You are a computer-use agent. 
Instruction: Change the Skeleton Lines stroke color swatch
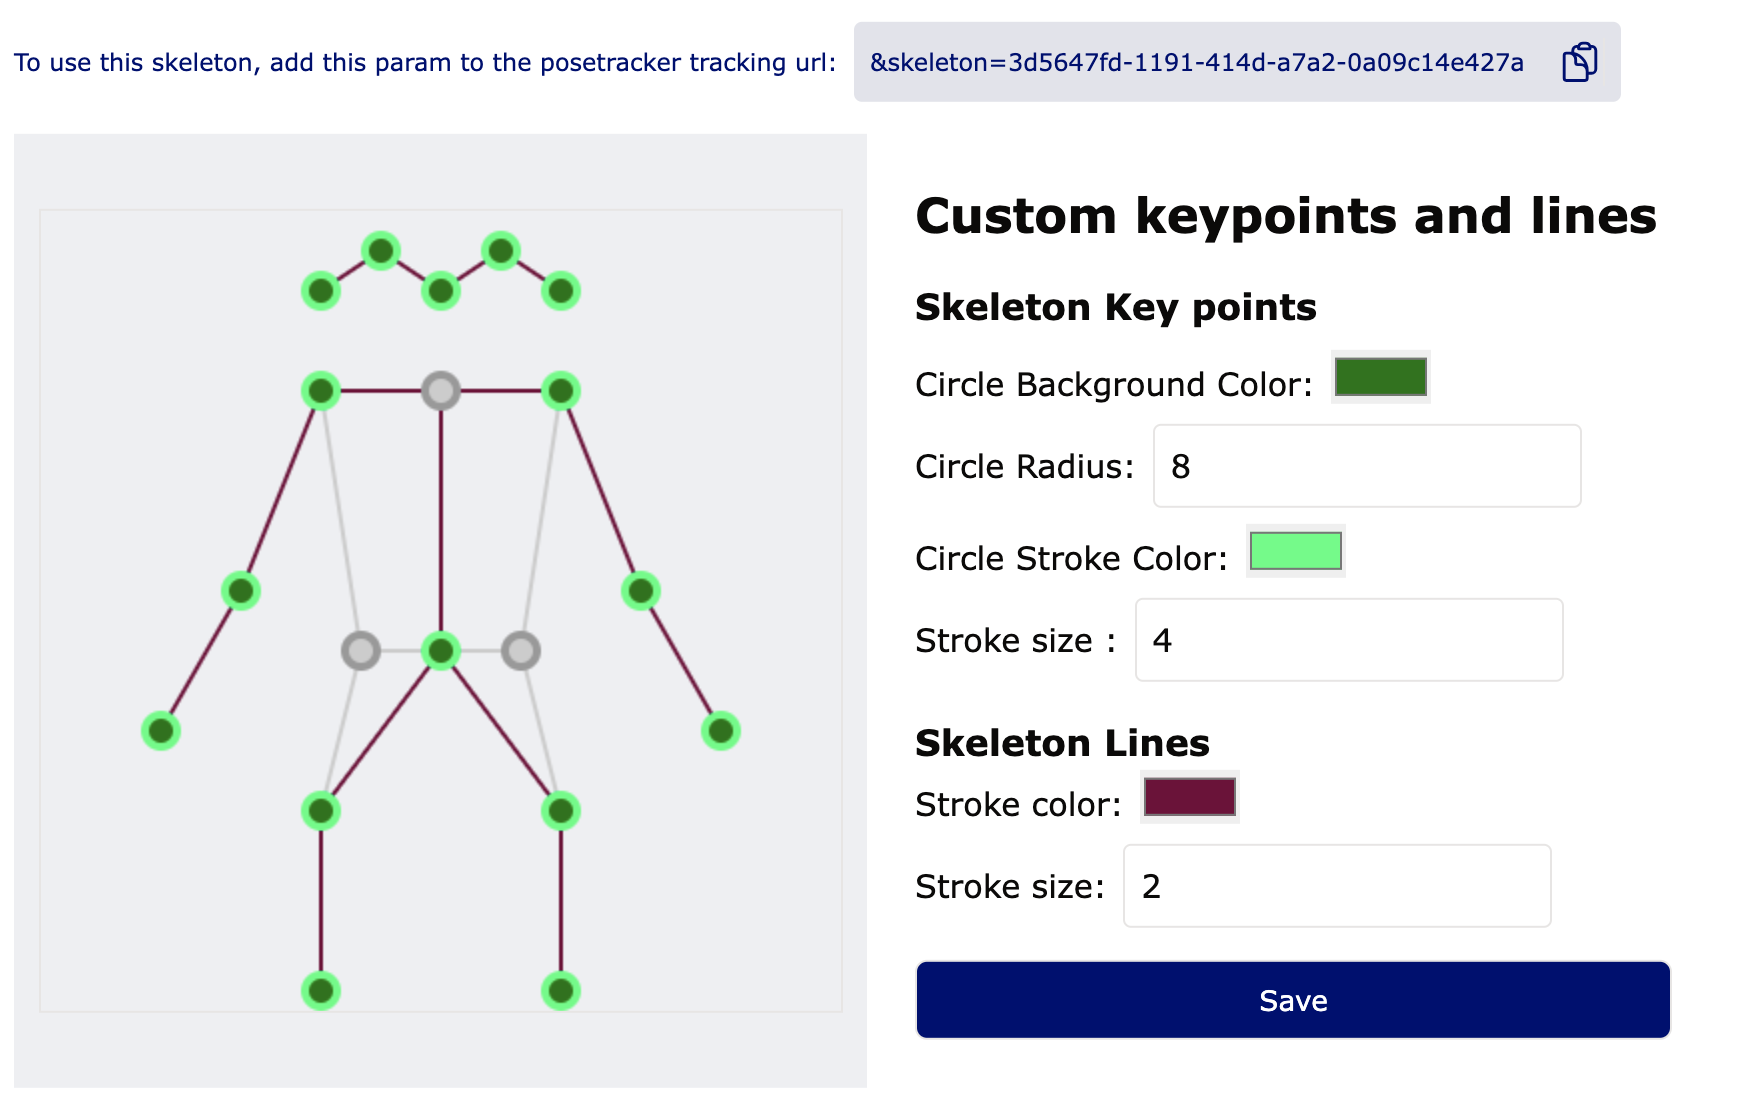1189,797
